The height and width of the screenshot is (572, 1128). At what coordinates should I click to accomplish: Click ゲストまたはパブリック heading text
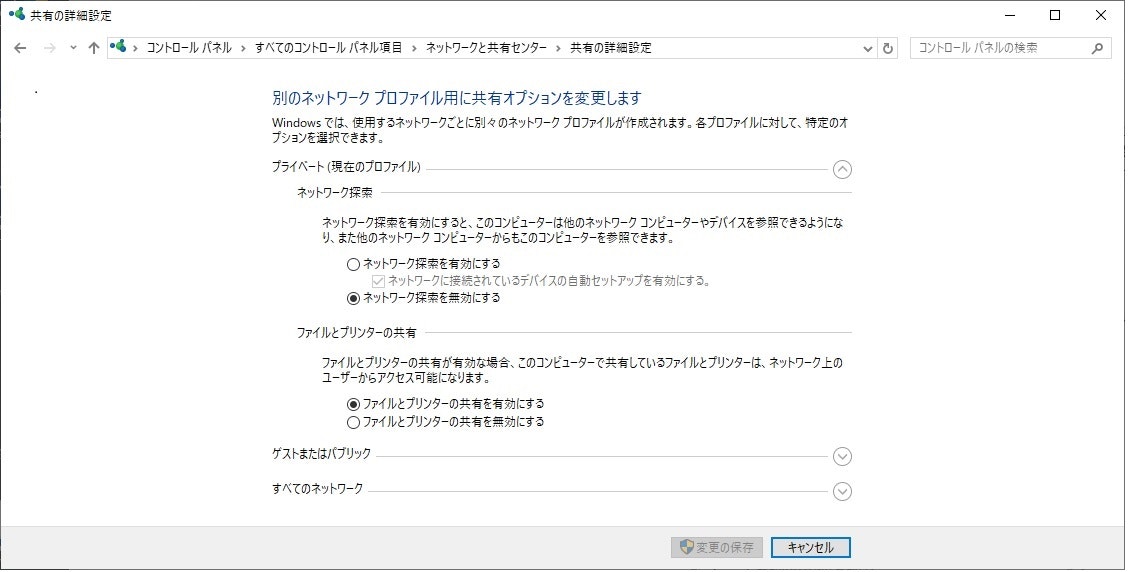(x=322, y=453)
